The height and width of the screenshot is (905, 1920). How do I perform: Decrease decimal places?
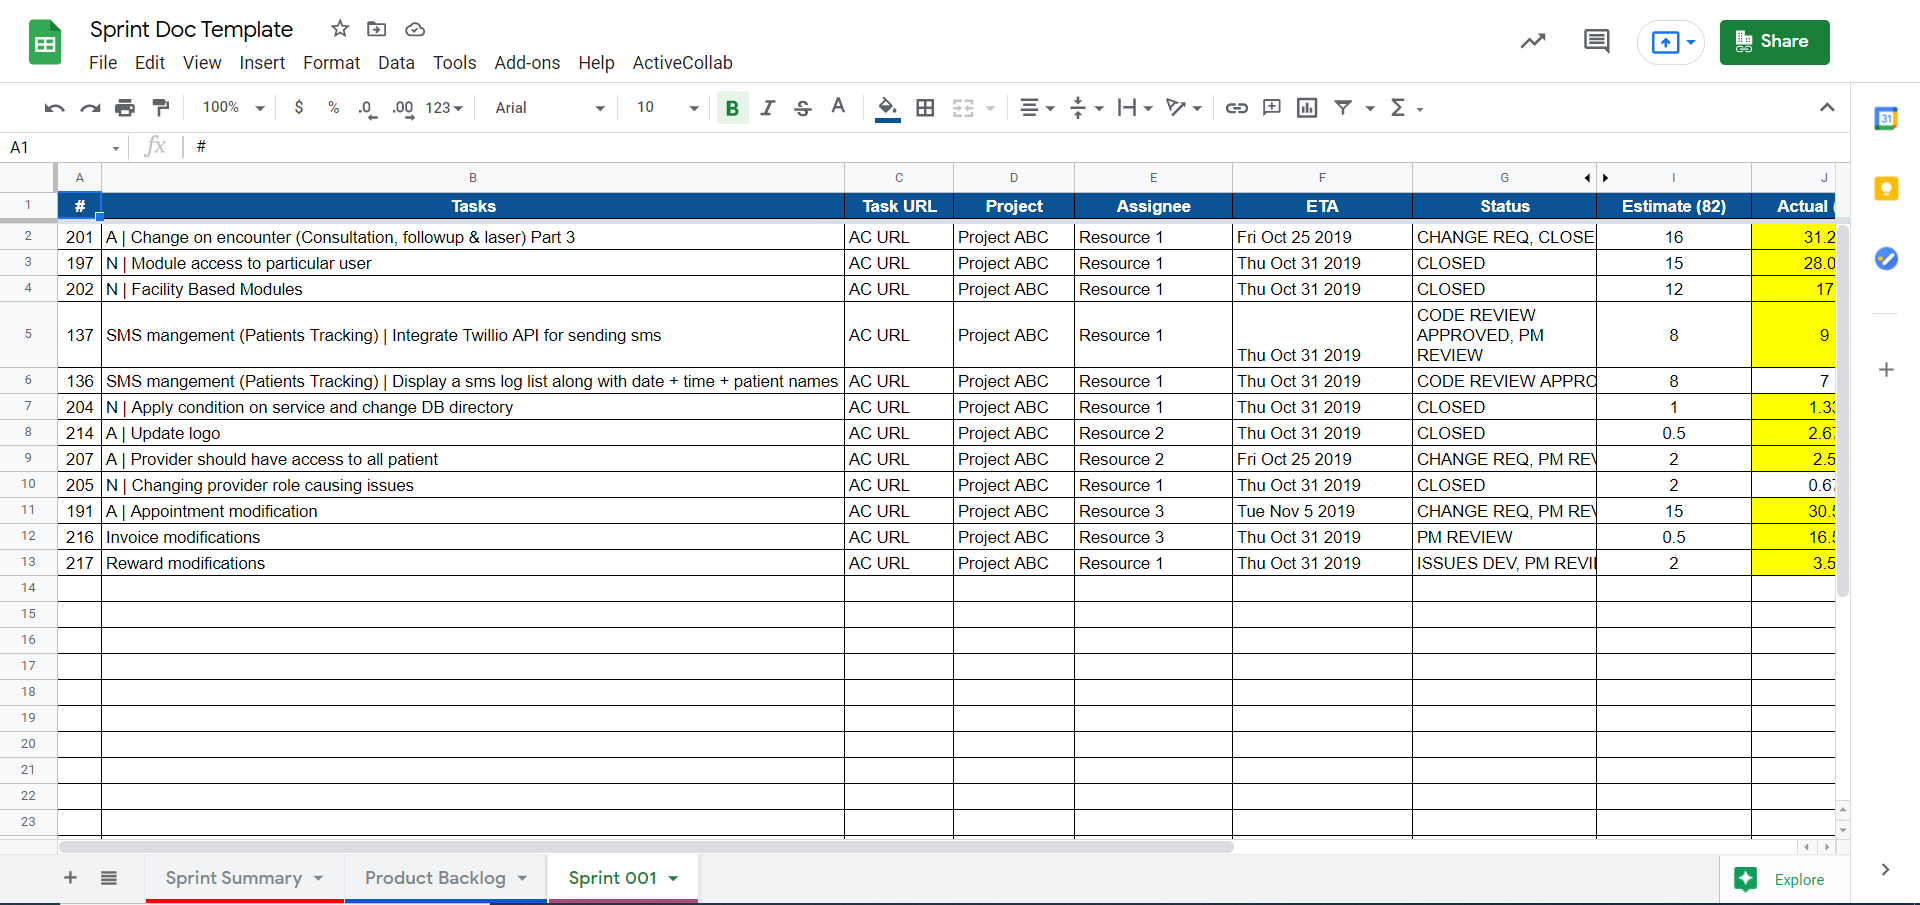click(x=367, y=108)
